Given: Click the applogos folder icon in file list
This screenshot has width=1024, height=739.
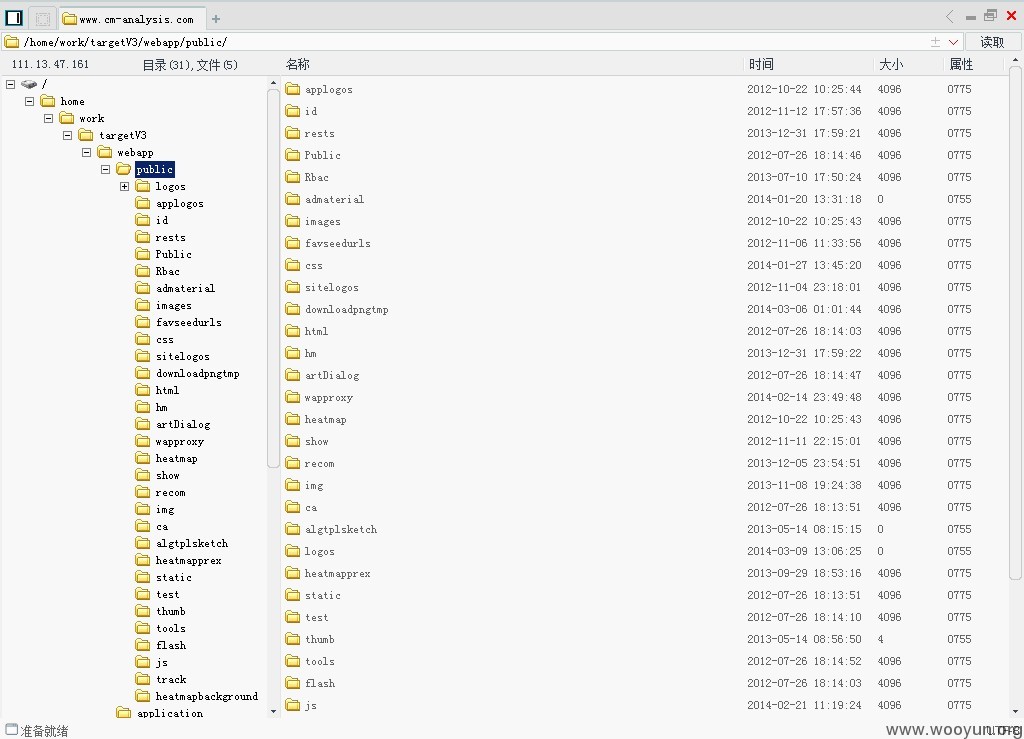Looking at the screenshot, I should pyautogui.click(x=293, y=89).
